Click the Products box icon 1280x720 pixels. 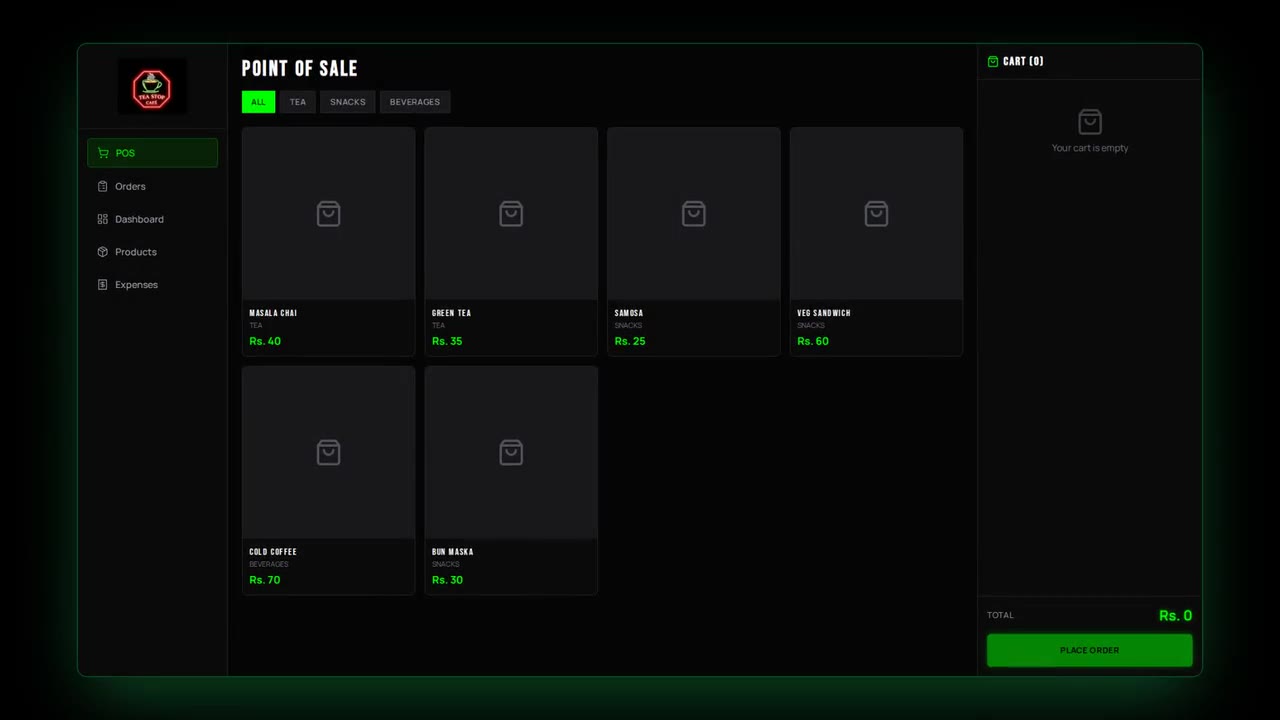[x=102, y=252]
